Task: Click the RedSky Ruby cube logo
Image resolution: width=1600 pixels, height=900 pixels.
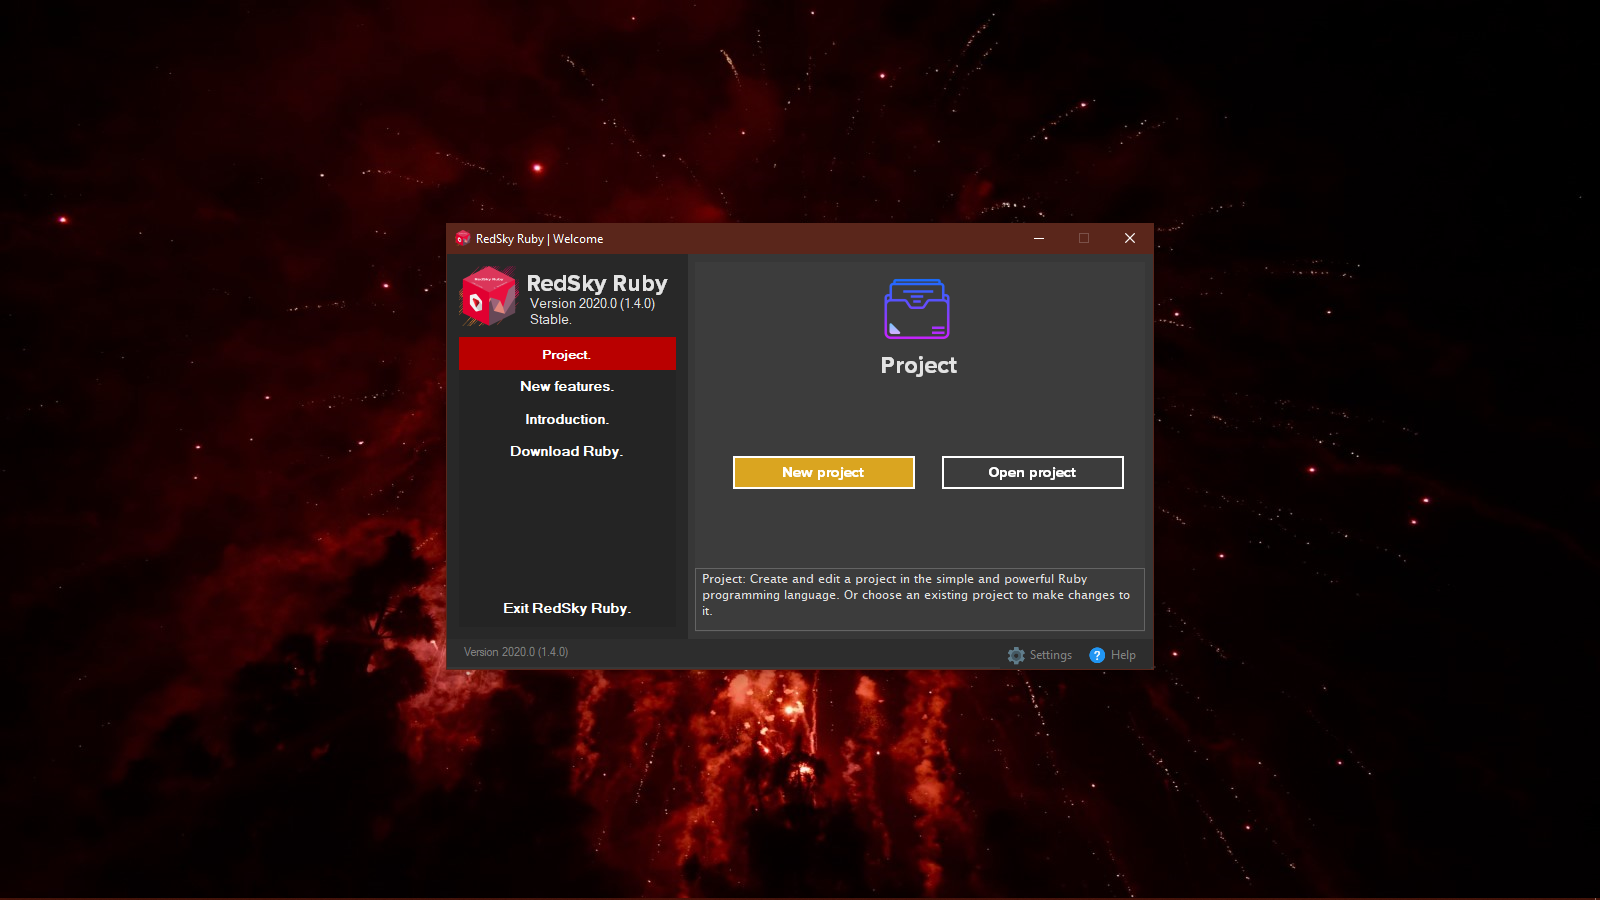Action: click(488, 296)
